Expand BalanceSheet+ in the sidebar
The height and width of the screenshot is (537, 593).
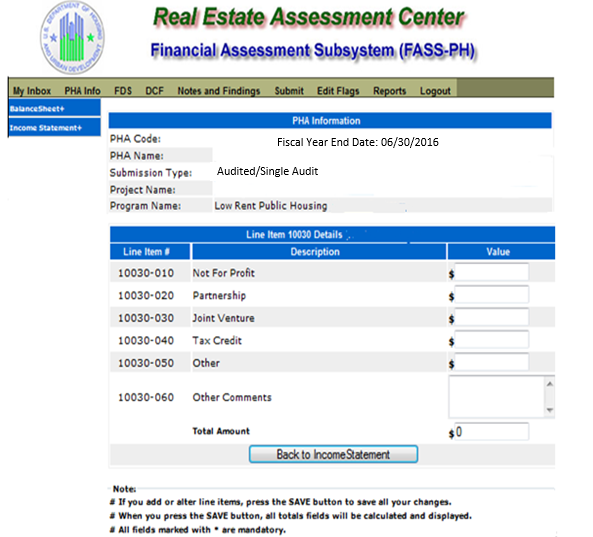54,109
